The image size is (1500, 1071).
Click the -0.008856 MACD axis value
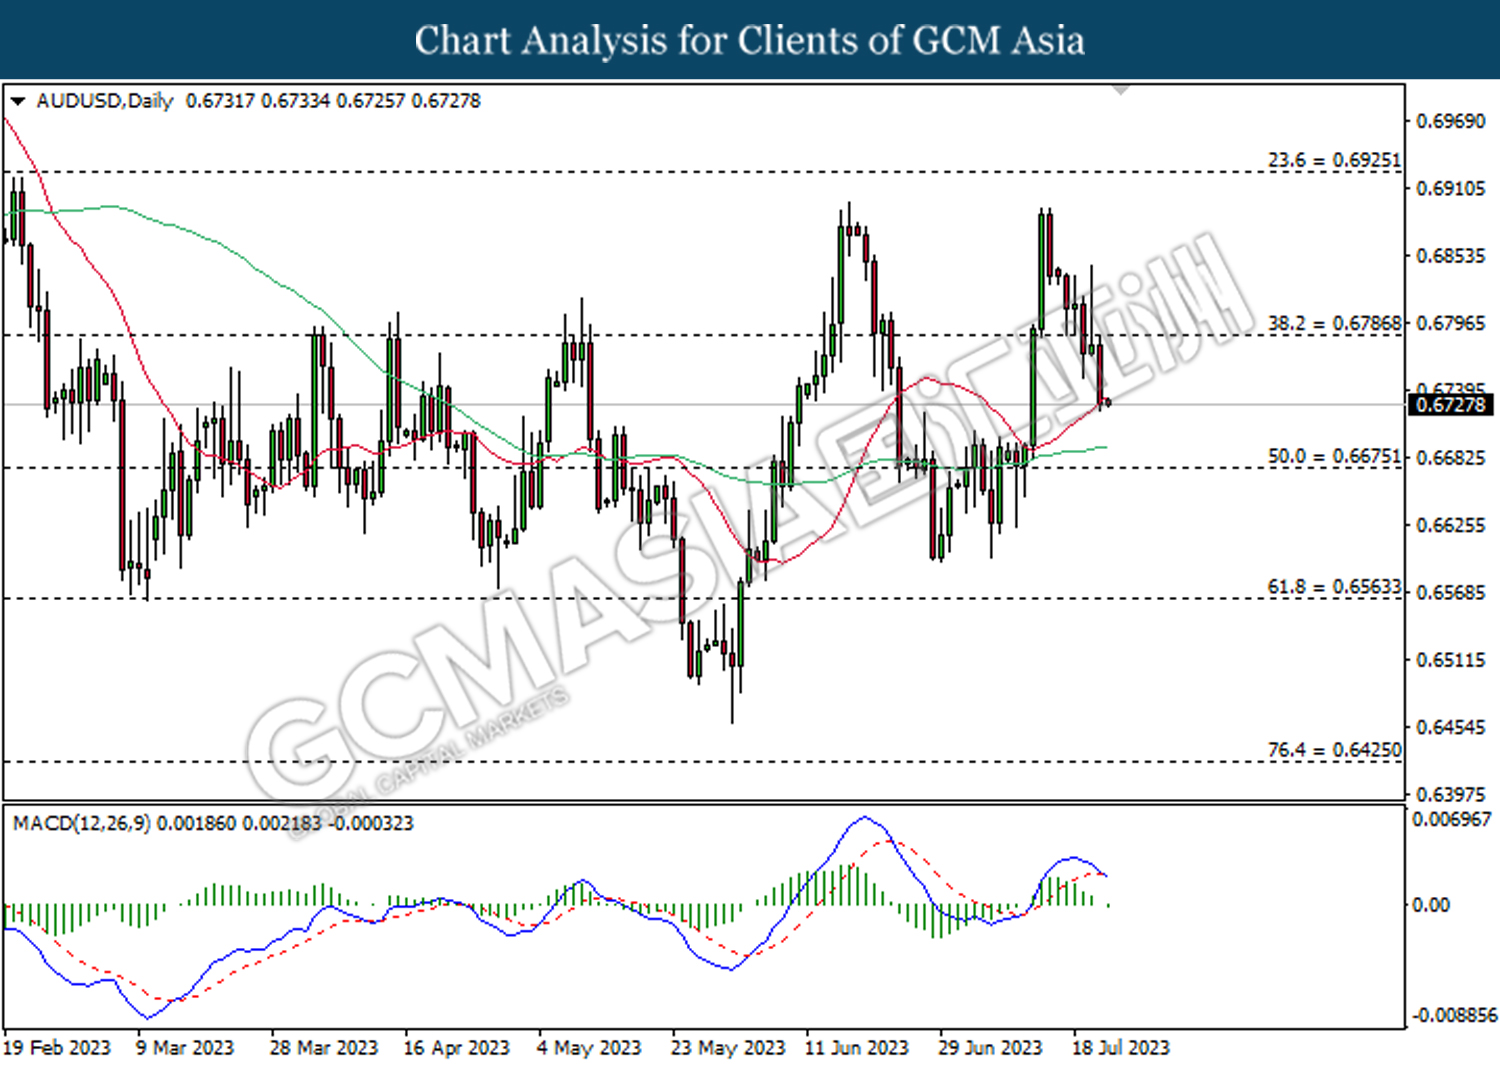(1453, 1015)
